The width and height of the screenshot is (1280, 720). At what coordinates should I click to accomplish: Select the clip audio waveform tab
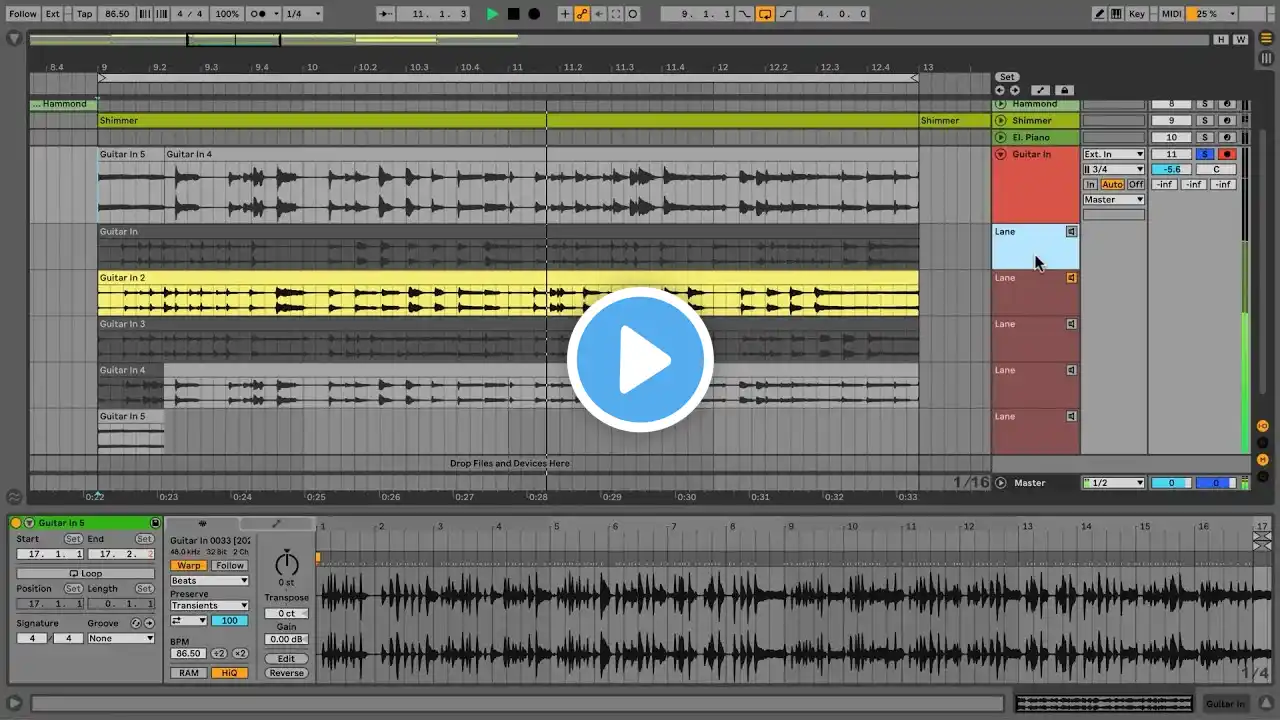202,523
